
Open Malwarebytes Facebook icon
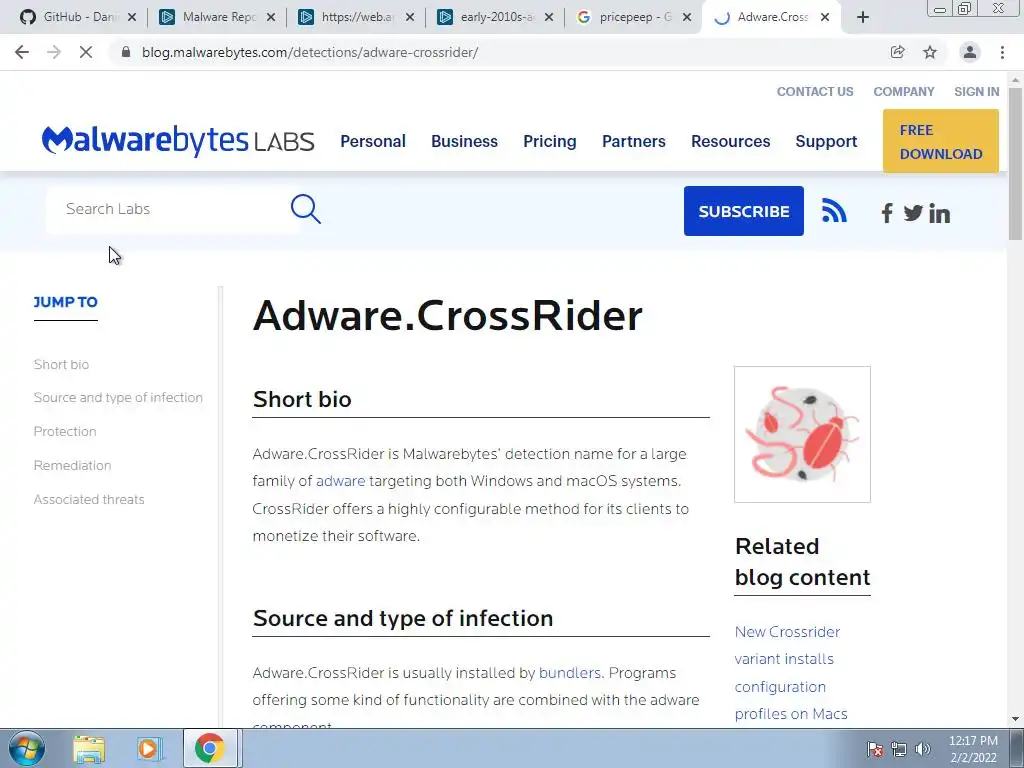pyautogui.click(x=887, y=213)
